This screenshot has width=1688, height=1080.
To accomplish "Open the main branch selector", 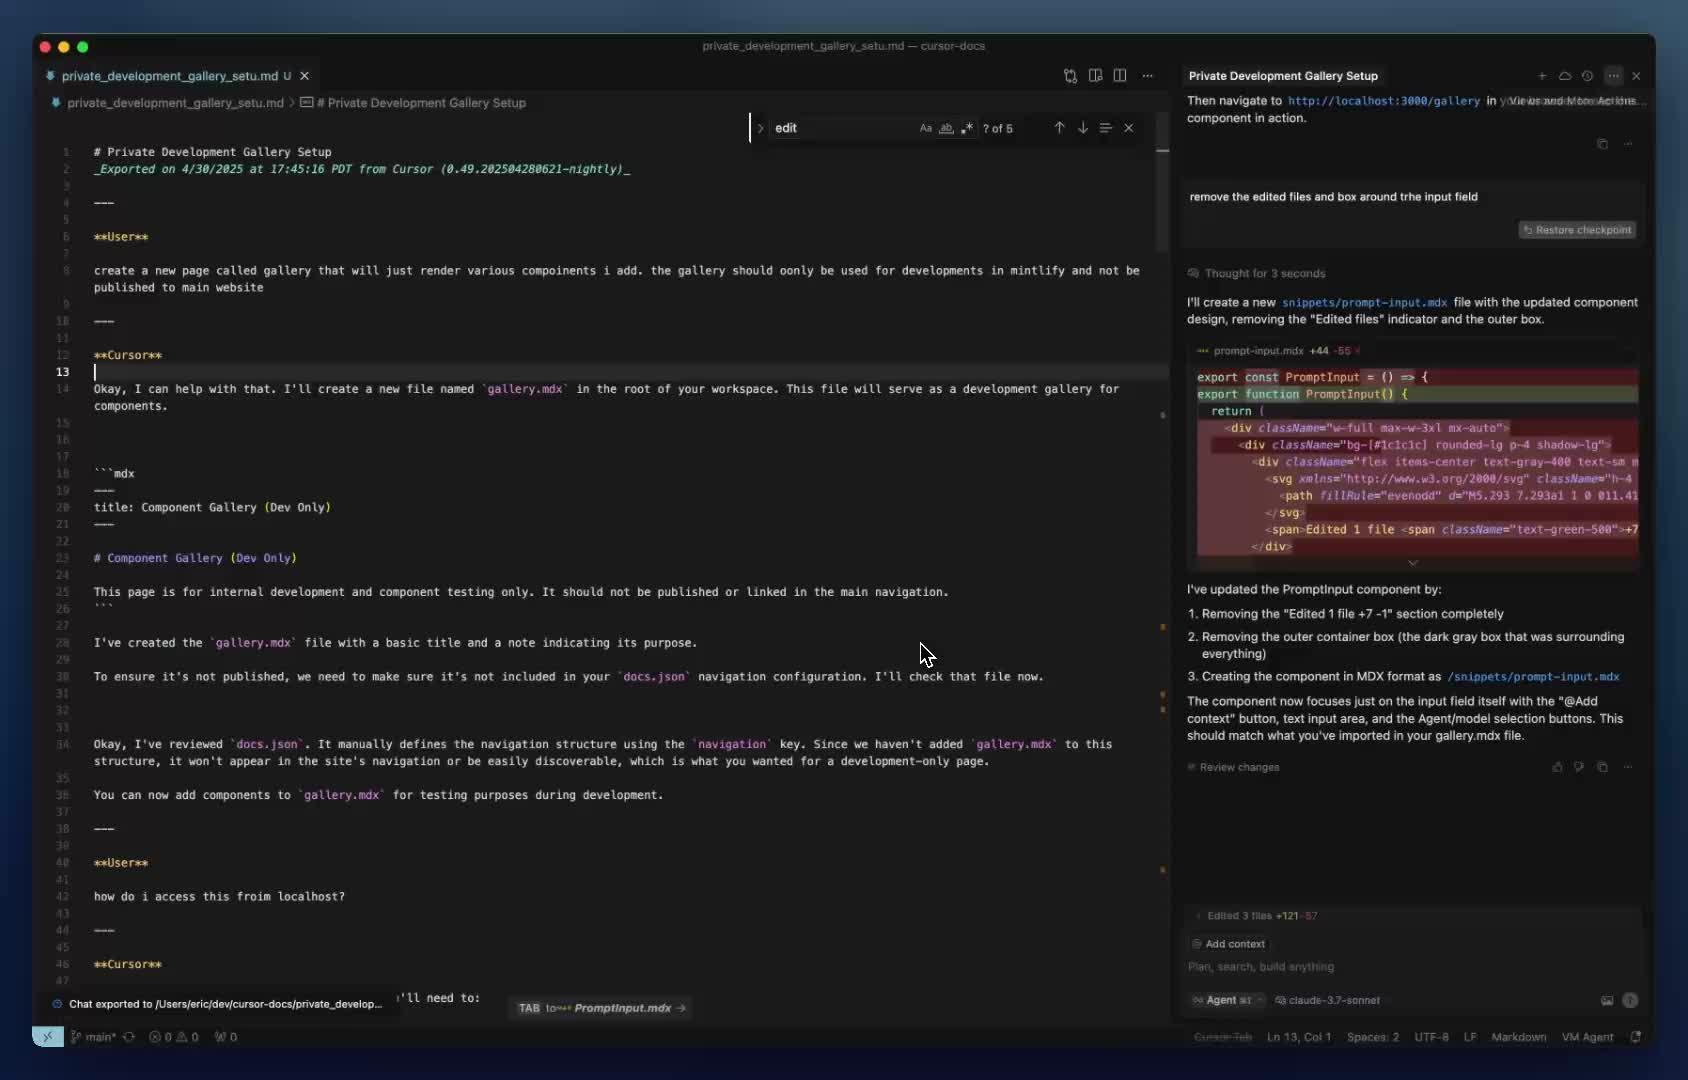I will pos(92,1037).
